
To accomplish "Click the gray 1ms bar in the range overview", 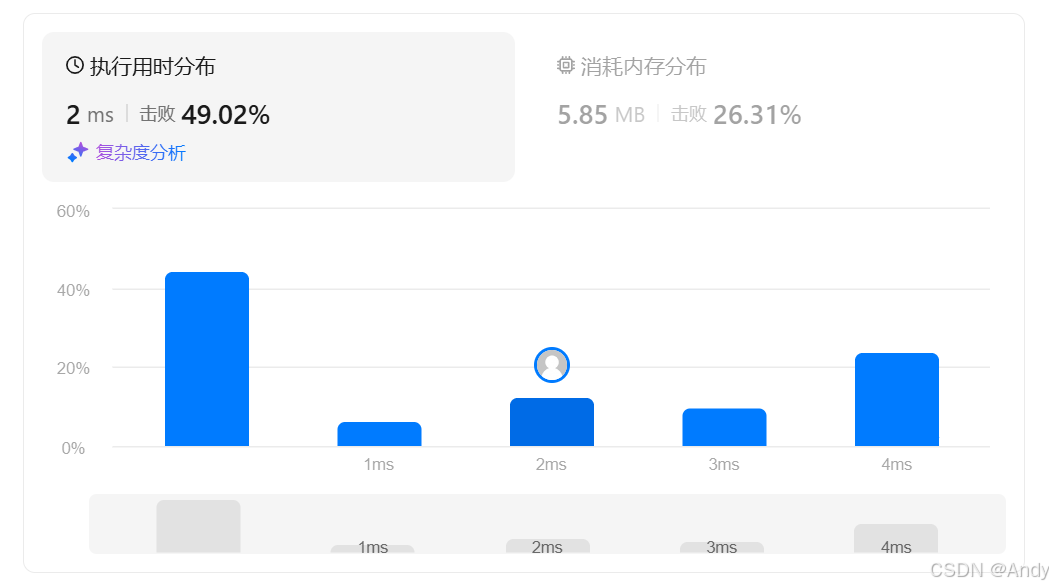I will click(372, 548).
